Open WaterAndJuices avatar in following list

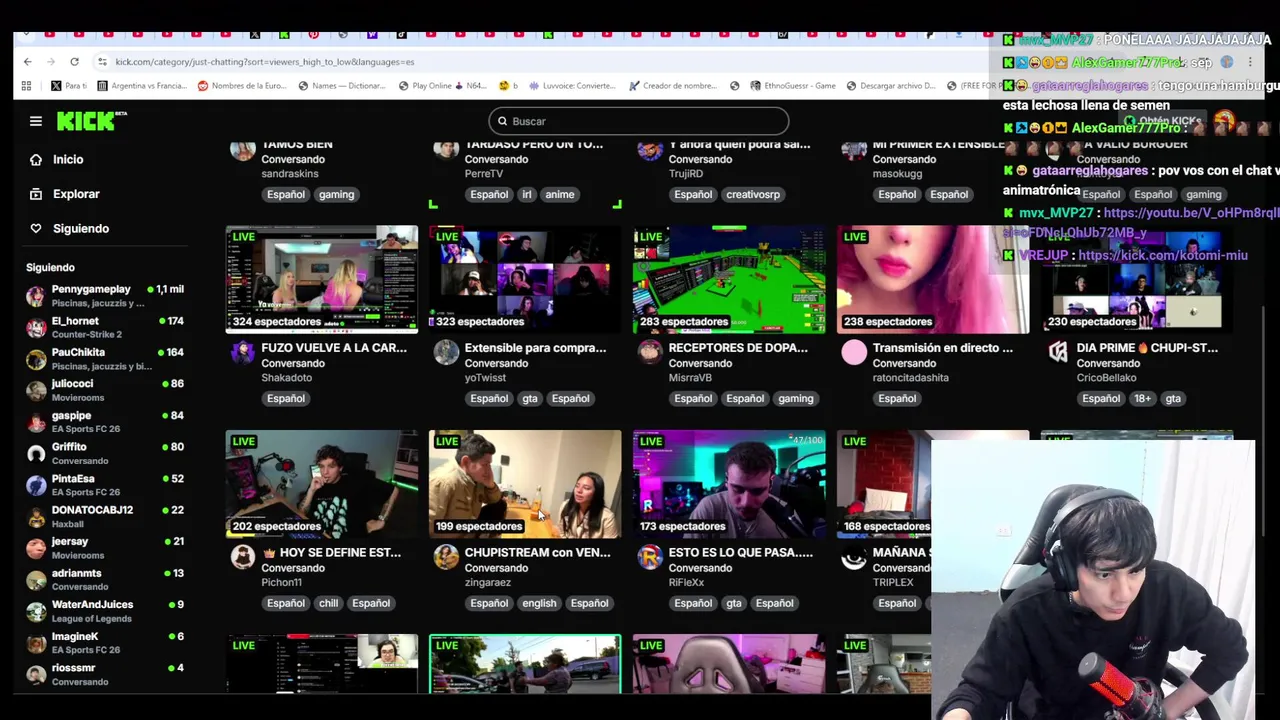(36, 611)
